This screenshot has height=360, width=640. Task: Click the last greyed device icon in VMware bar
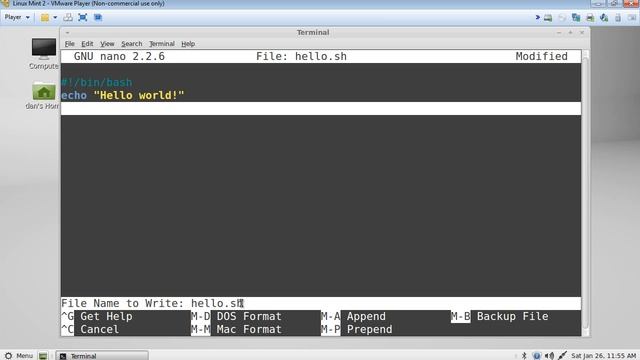pyautogui.click(x=632, y=18)
